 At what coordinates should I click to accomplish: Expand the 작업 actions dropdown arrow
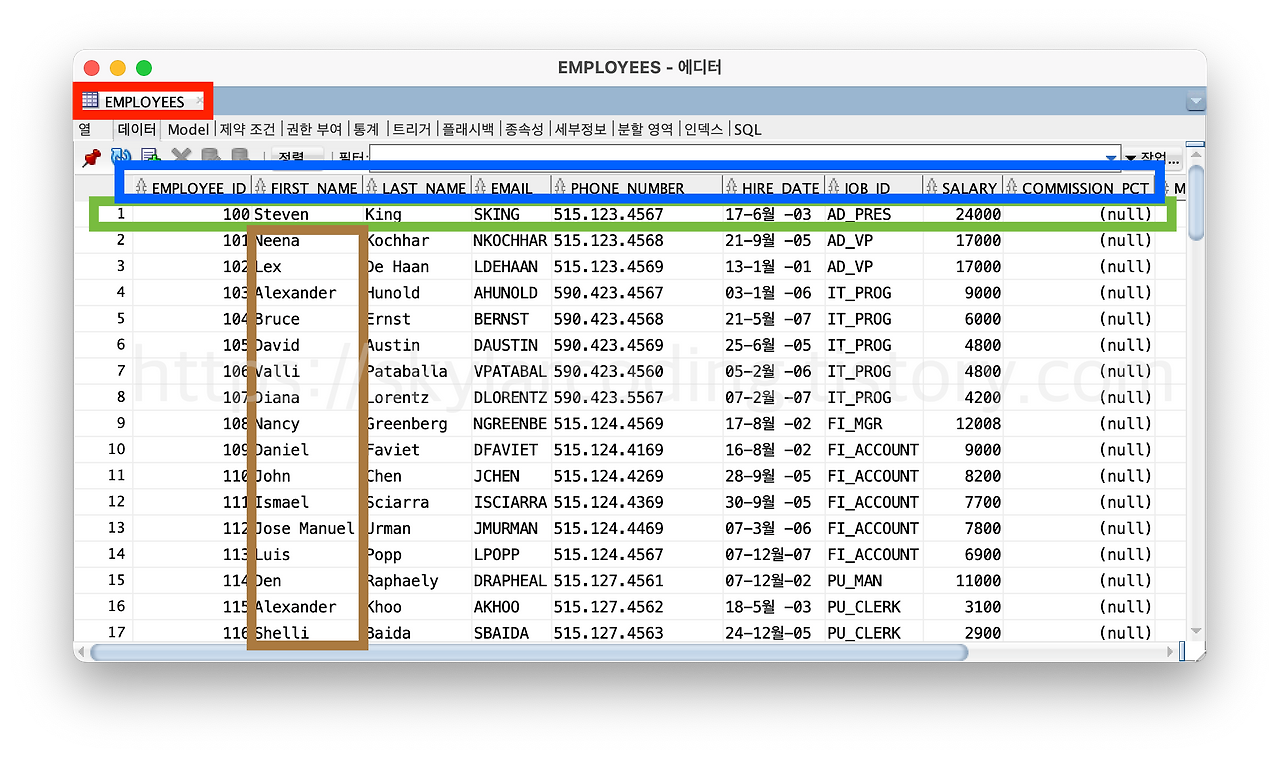[1129, 157]
